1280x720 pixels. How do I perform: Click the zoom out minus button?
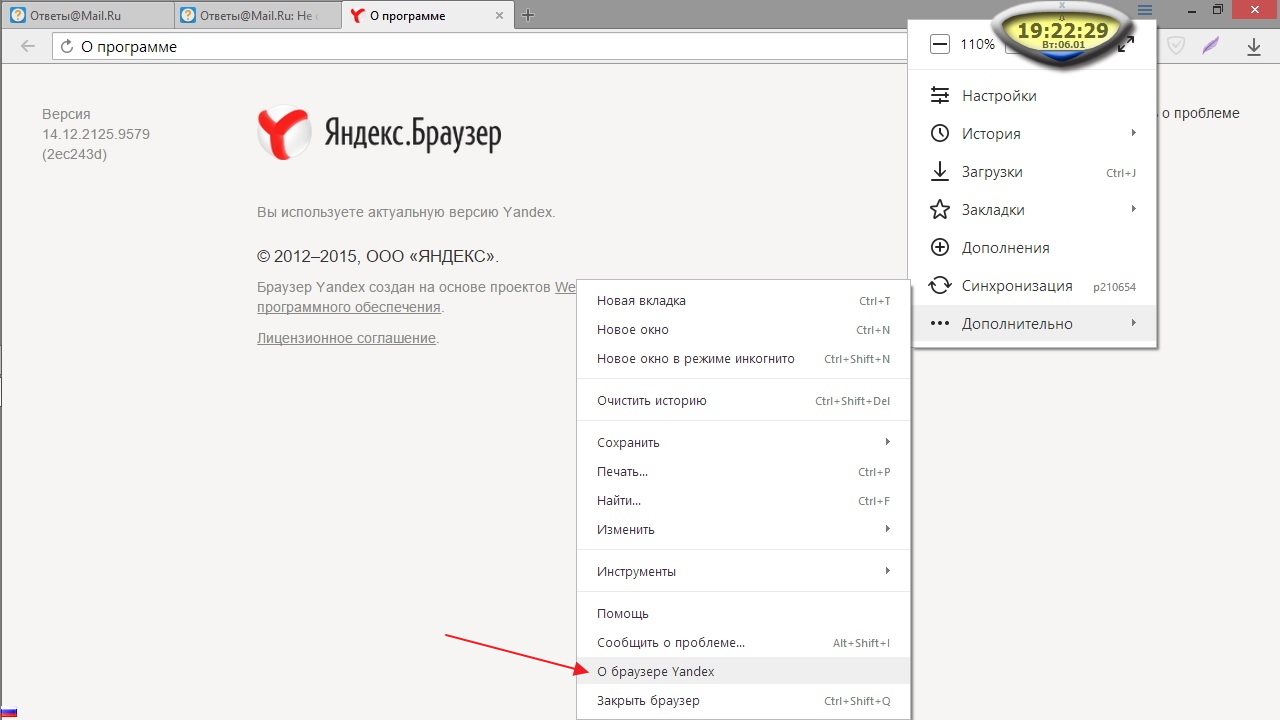click(x=939, y=44)
